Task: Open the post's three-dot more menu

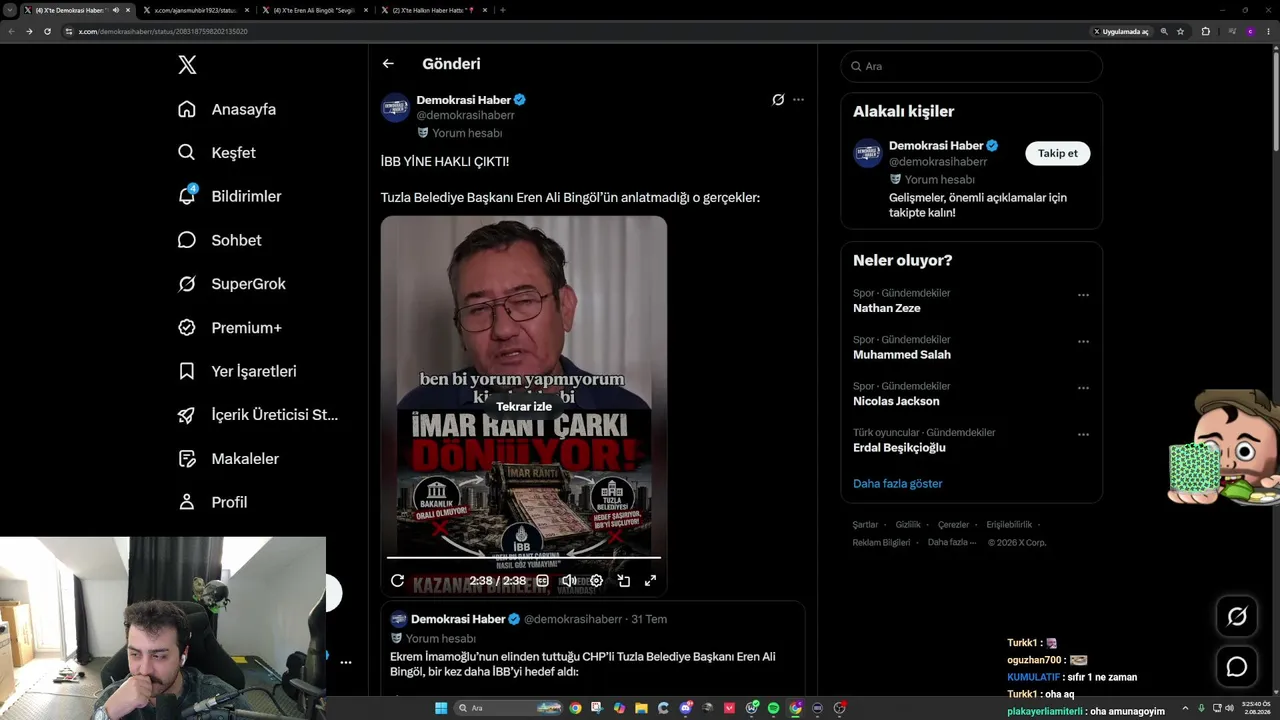Action: (798, 100)
